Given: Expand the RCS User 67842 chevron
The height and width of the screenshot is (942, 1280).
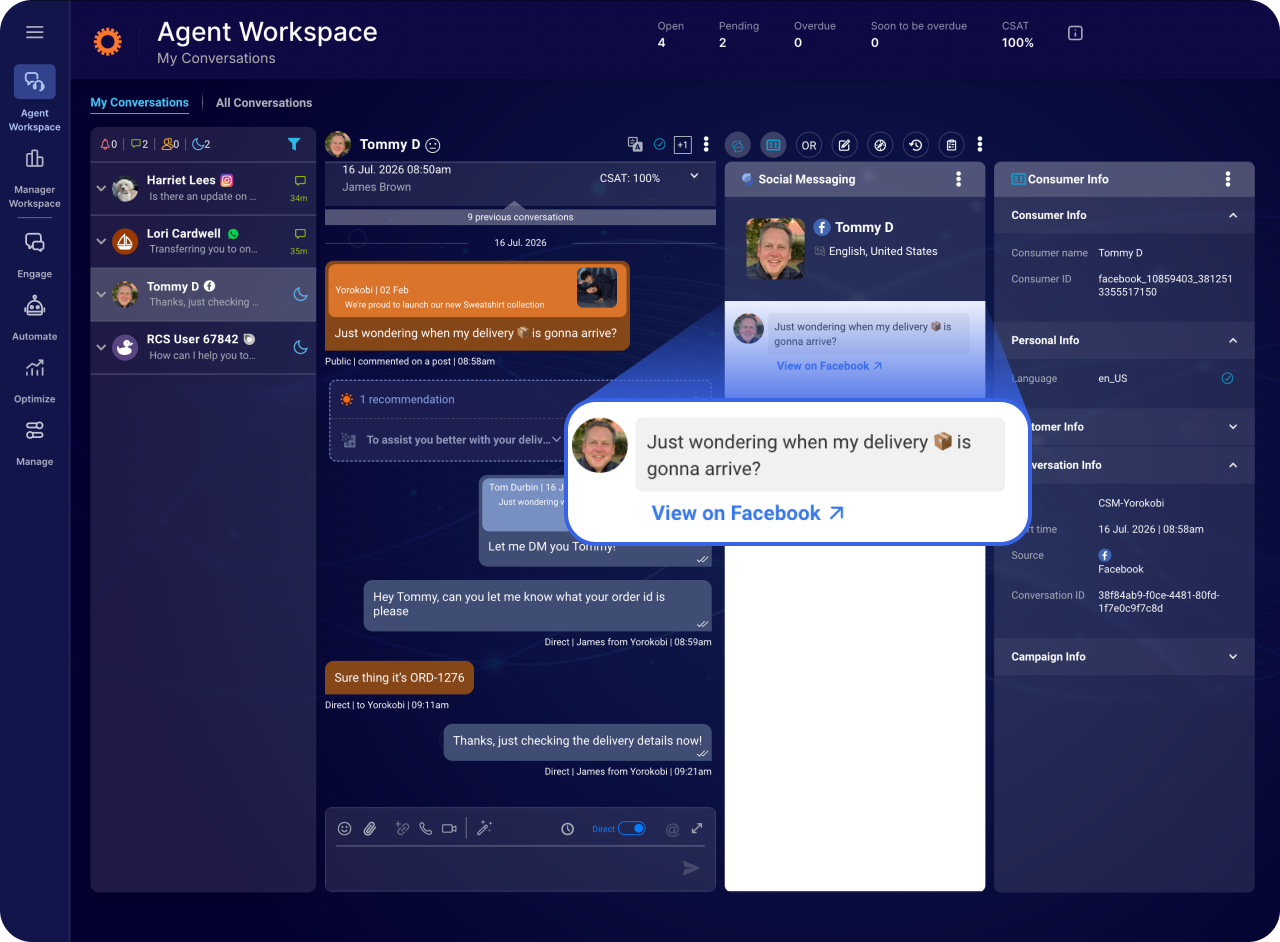Looking at the screenshot, I should 101,347.
